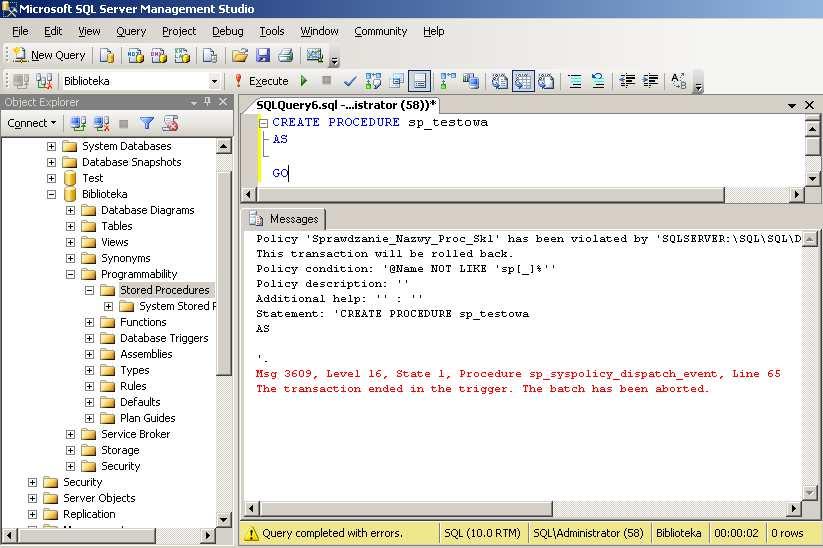Image resolution: width=823 pixels, height=548 pixels.
Task: Open a SQL Server Compact query
Action: point(210,55)
